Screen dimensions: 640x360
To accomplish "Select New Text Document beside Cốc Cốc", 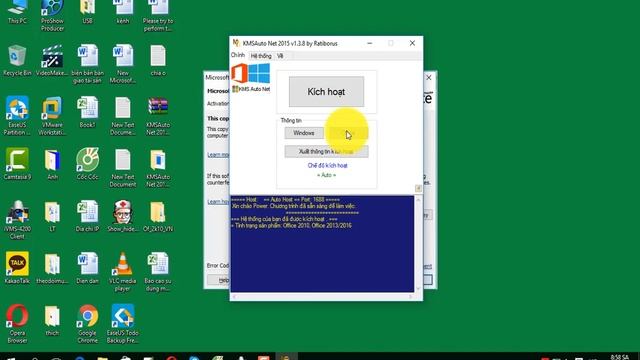I will (x=122, y=168).
